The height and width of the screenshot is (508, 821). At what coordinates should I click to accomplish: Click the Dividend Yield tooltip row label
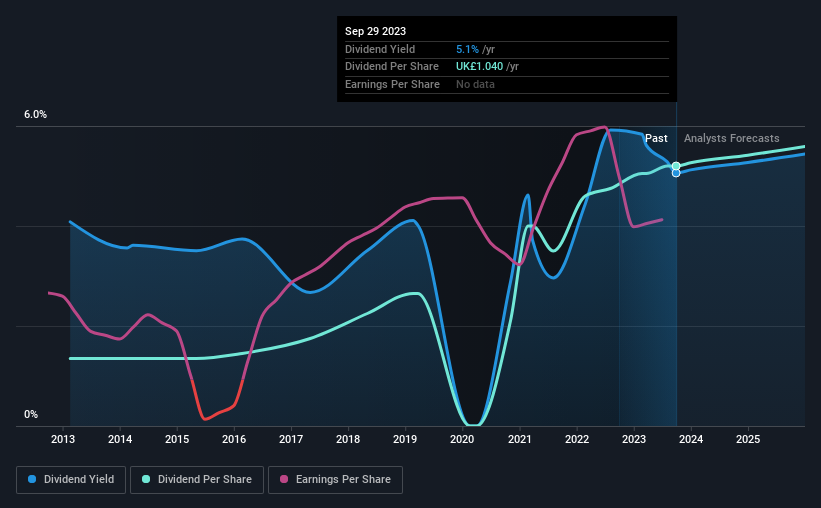380,49
